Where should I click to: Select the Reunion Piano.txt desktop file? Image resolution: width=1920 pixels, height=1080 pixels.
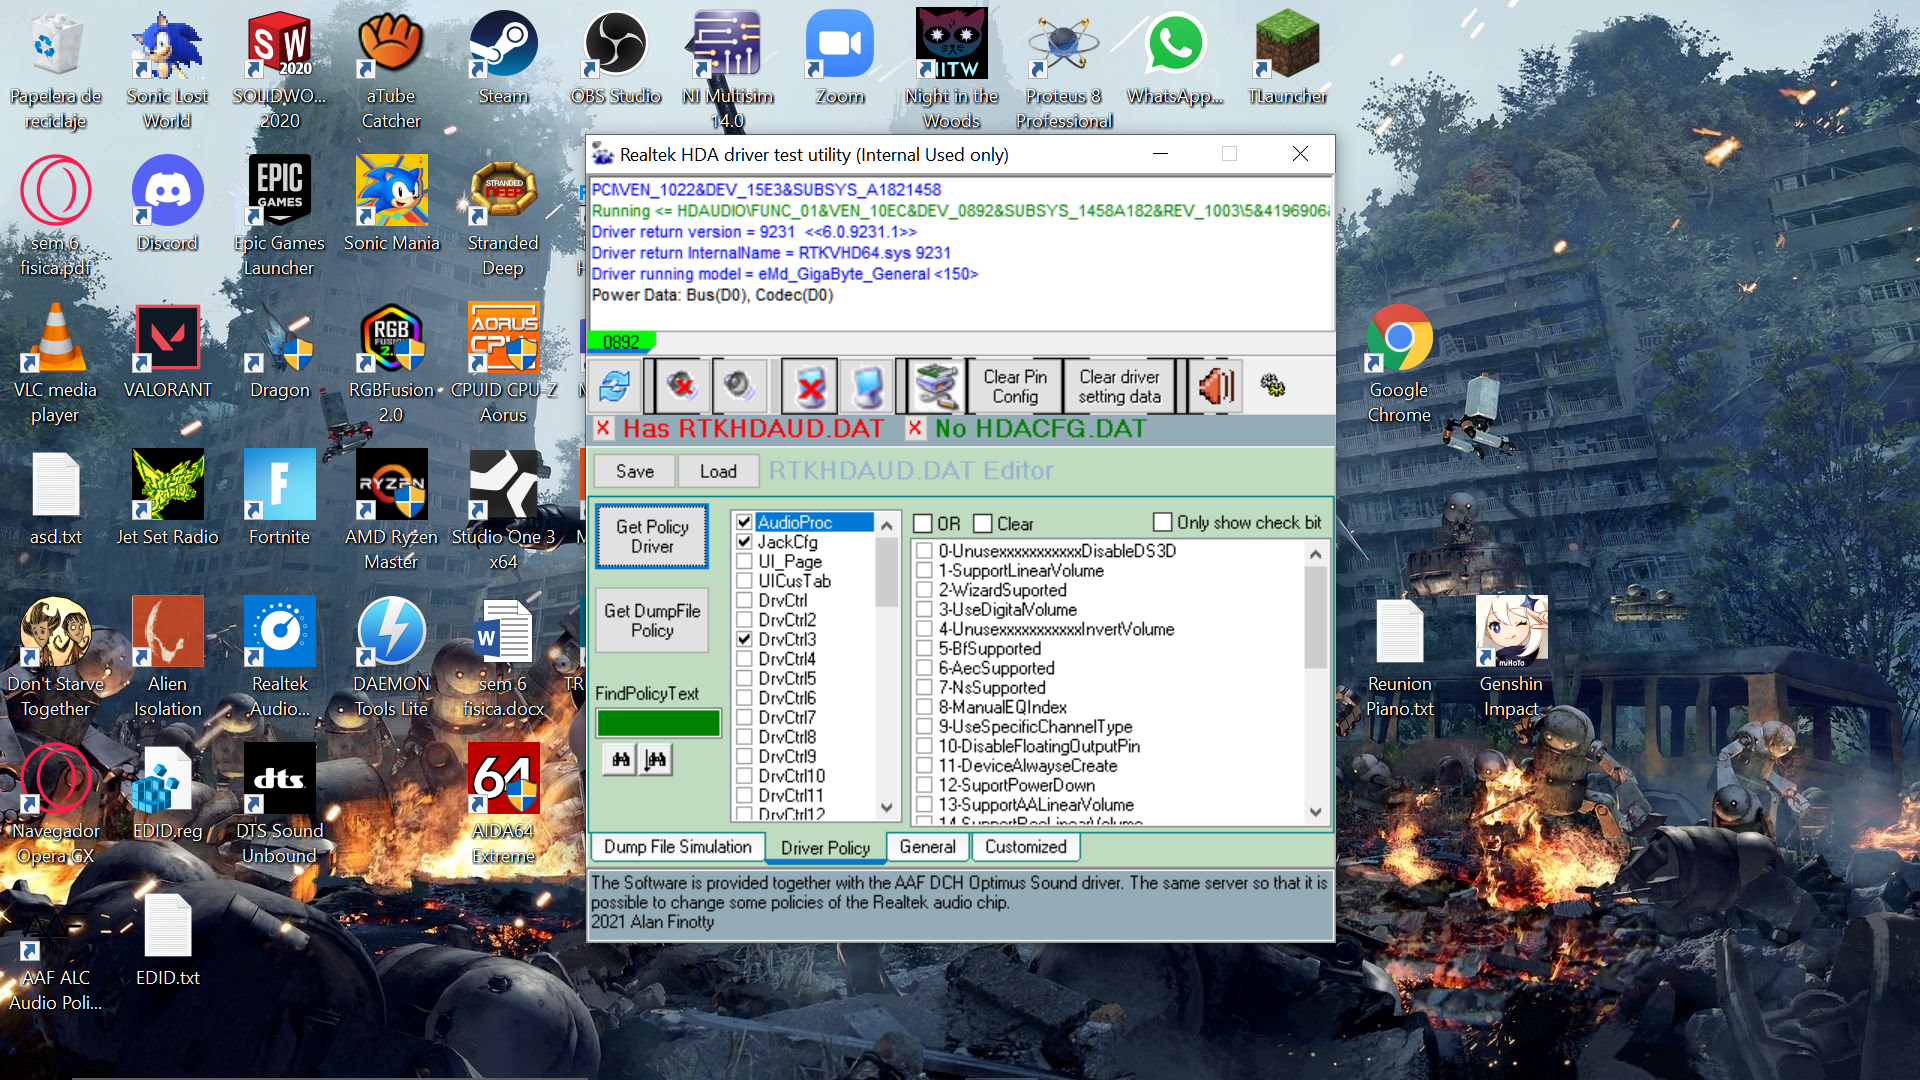(x=1399, y=658)
